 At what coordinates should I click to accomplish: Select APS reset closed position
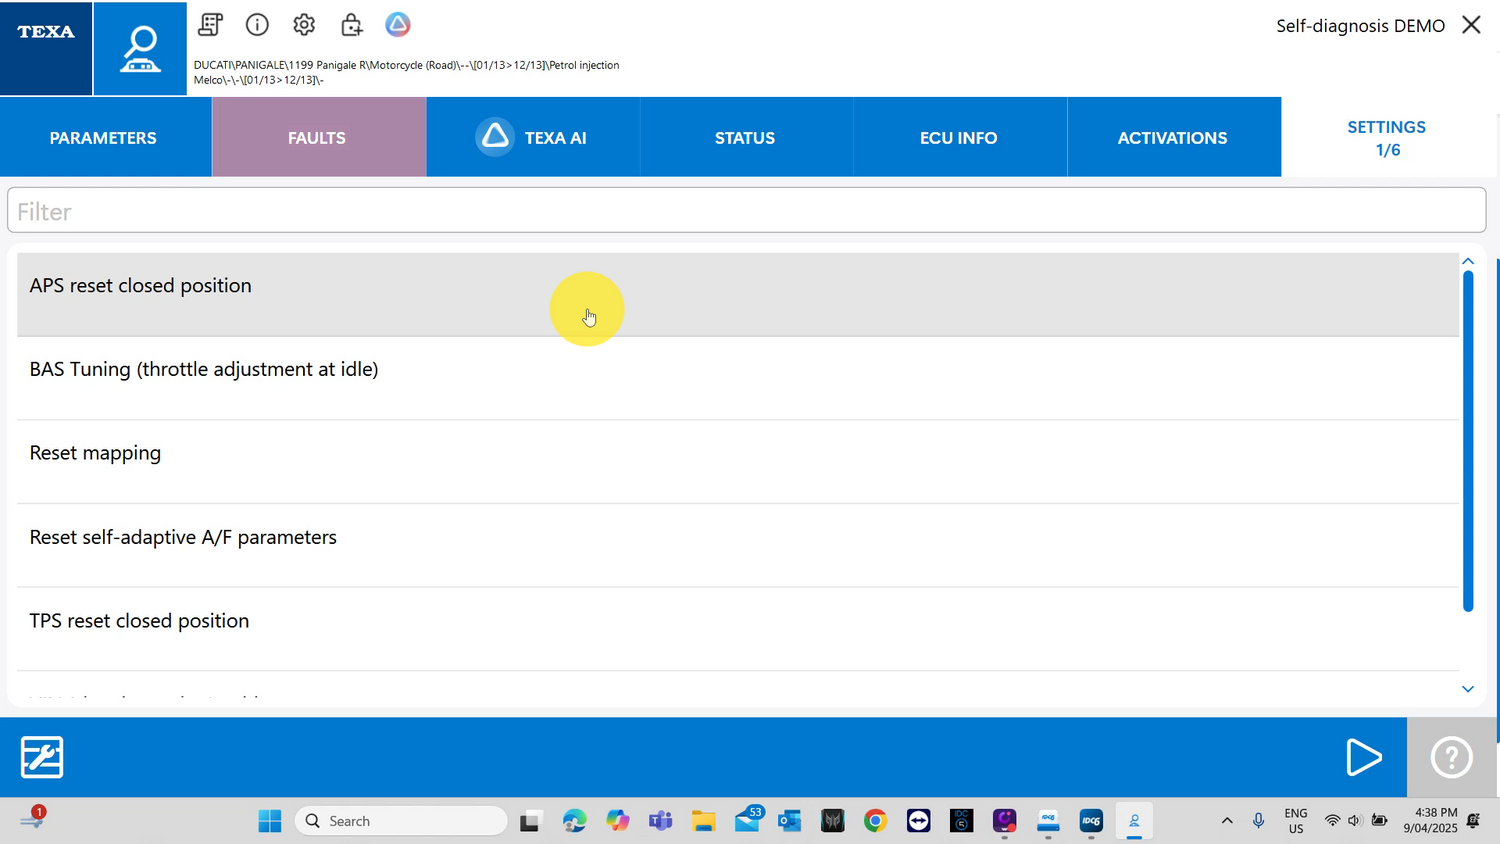click(738, 294)
